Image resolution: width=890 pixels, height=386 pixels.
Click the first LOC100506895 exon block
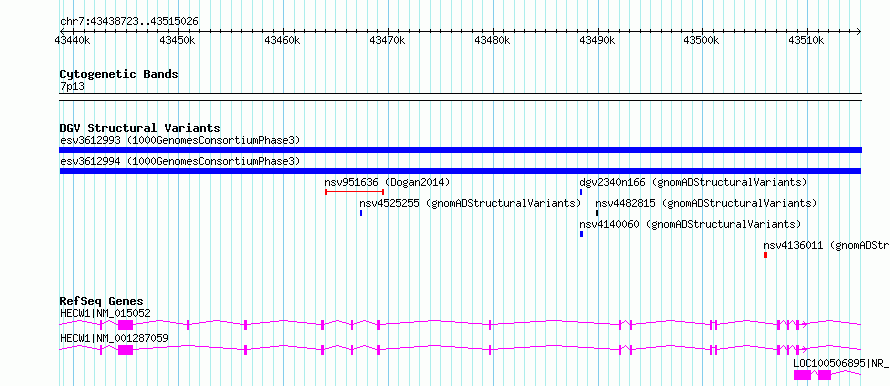803,375
